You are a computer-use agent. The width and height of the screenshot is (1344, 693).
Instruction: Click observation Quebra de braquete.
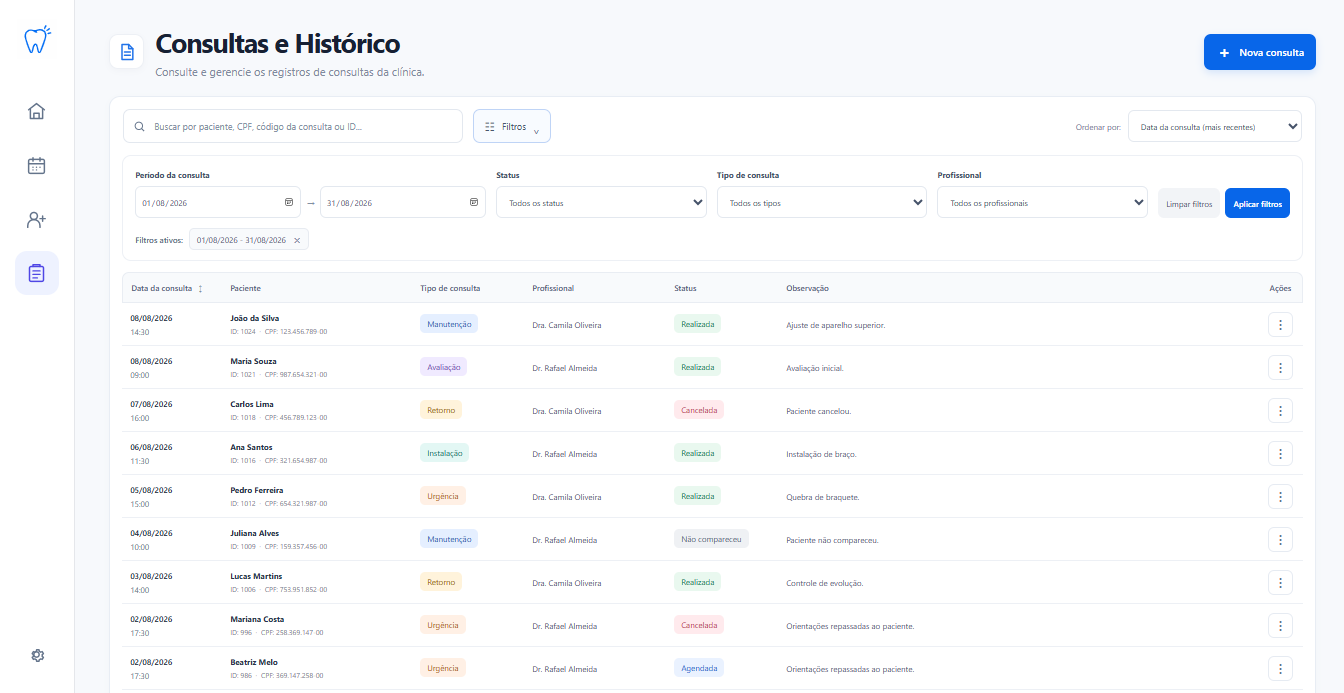[x=823, y=497]
